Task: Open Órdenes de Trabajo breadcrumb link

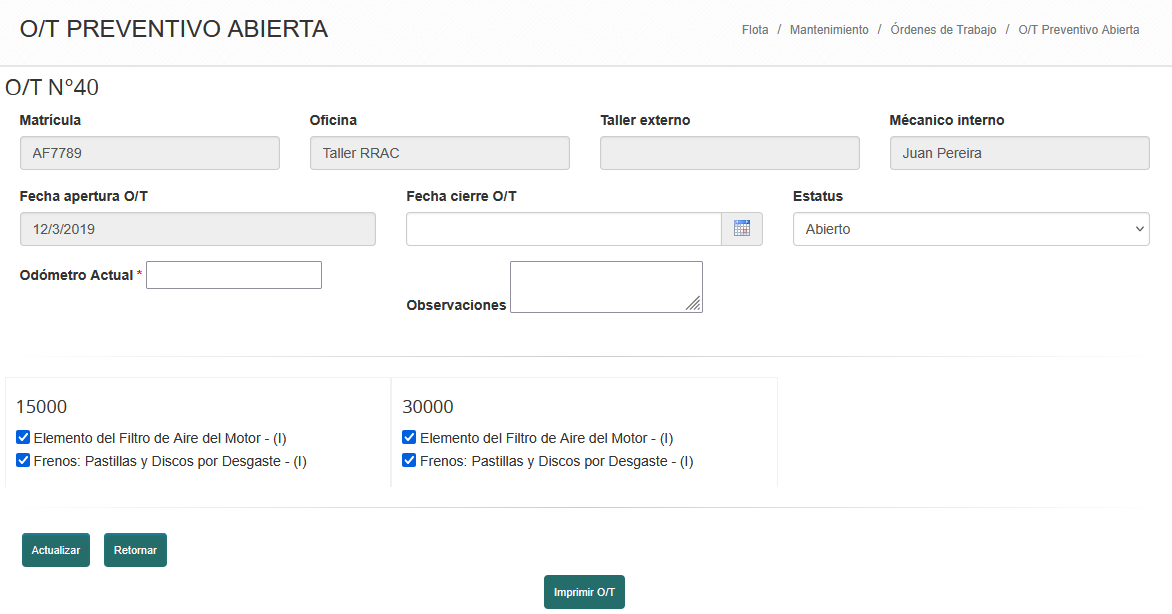Action: 943,30
